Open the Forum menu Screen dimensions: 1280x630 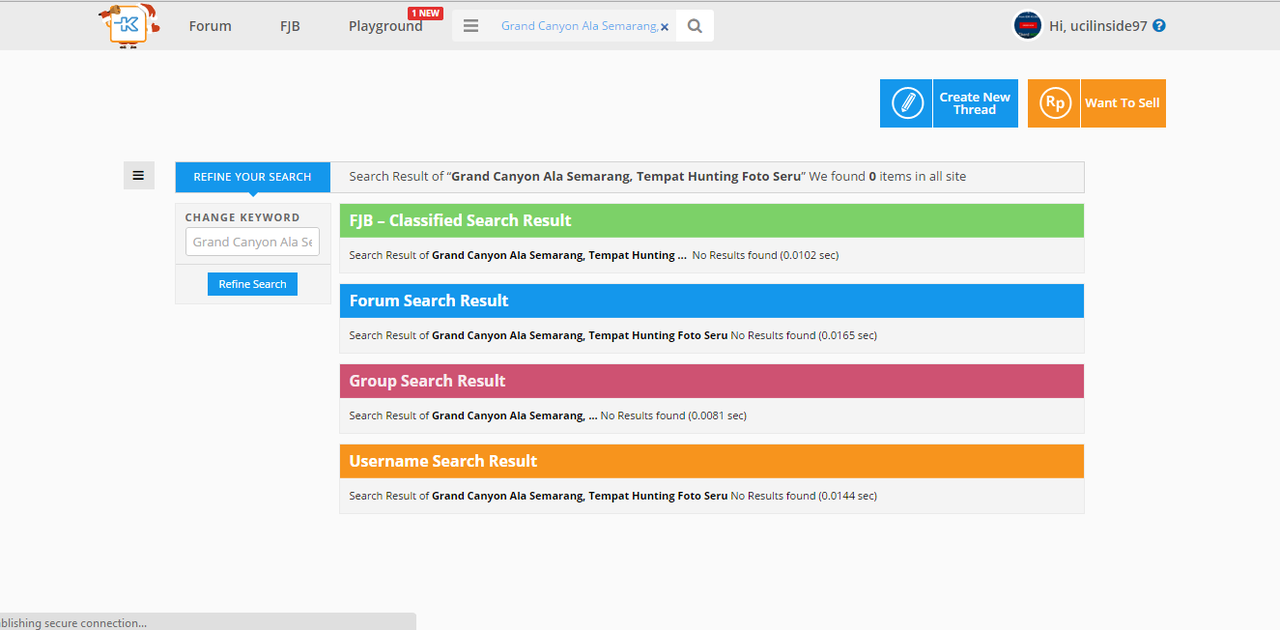tap(210, 26)
